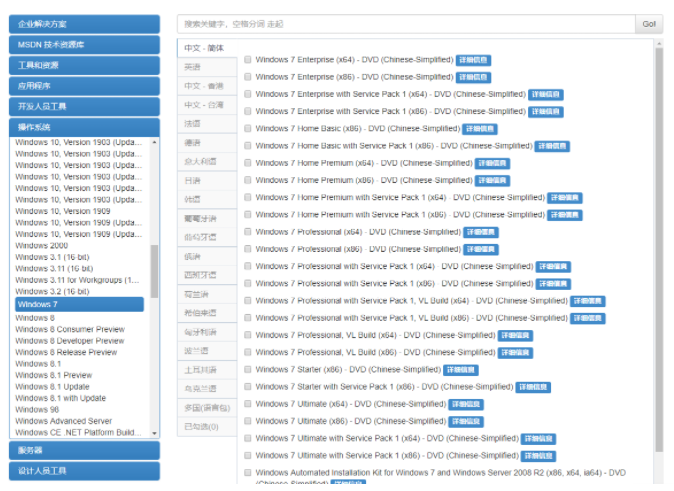Select the 中文 - 简体 language tab
The image size is (674, 491).
pos(207,48)
